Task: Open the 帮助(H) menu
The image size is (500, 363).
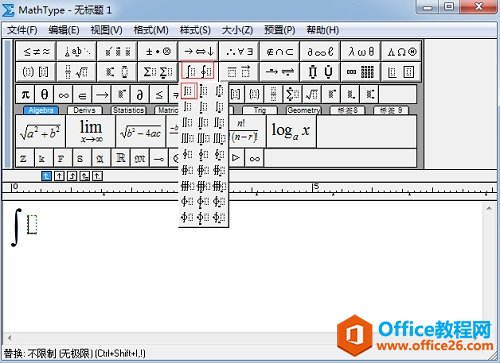Action: tap(323, 30)
